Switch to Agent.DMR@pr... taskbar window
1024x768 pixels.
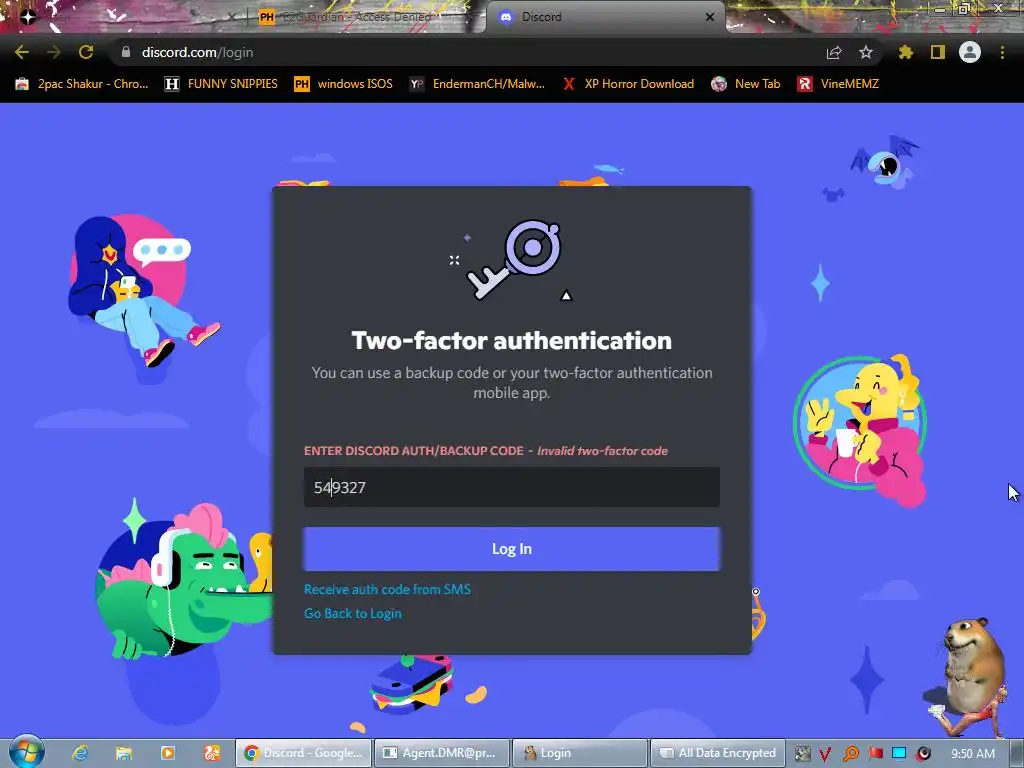[441, 753]
